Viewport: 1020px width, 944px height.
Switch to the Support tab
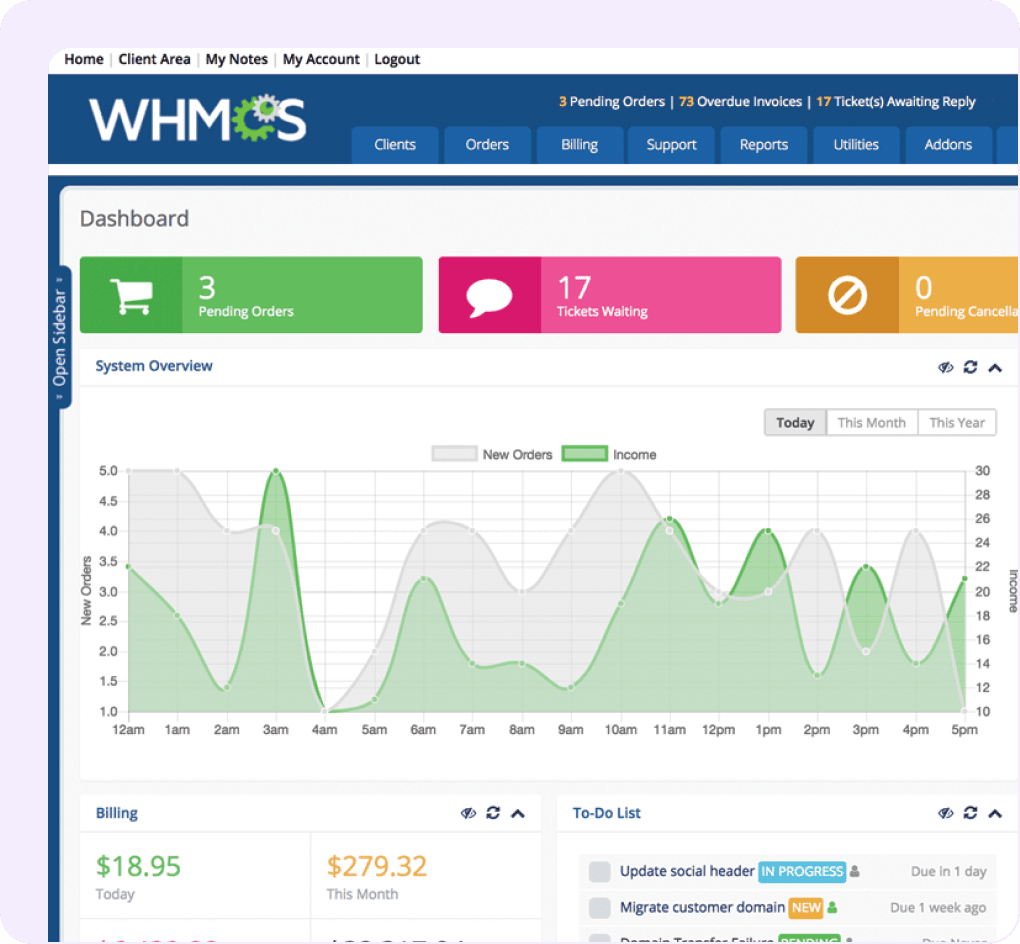tap(670, 145)
